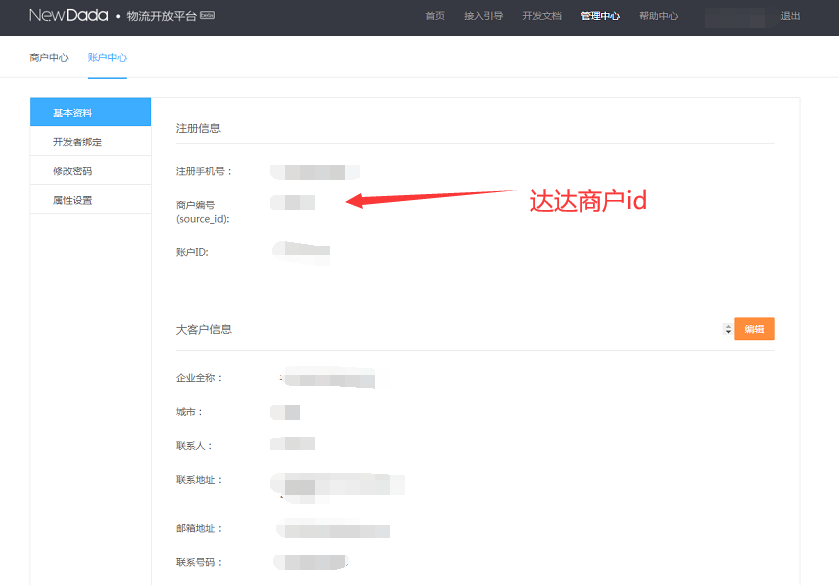
Task: Open 开发文档 from the top bar
Action: [542, 16]
